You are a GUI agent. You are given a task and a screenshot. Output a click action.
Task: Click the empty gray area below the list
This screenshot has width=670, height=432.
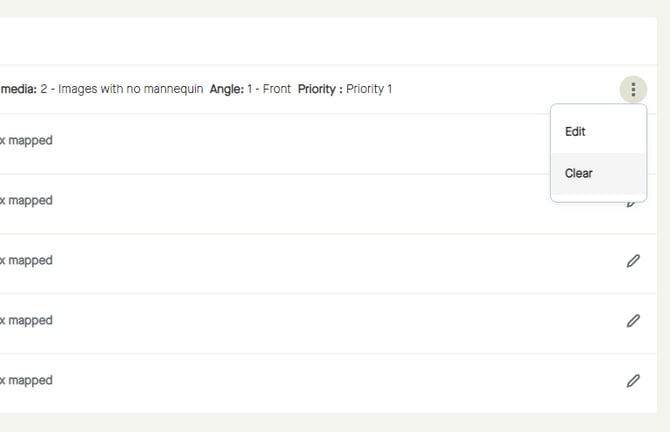(x=300, y=422)
